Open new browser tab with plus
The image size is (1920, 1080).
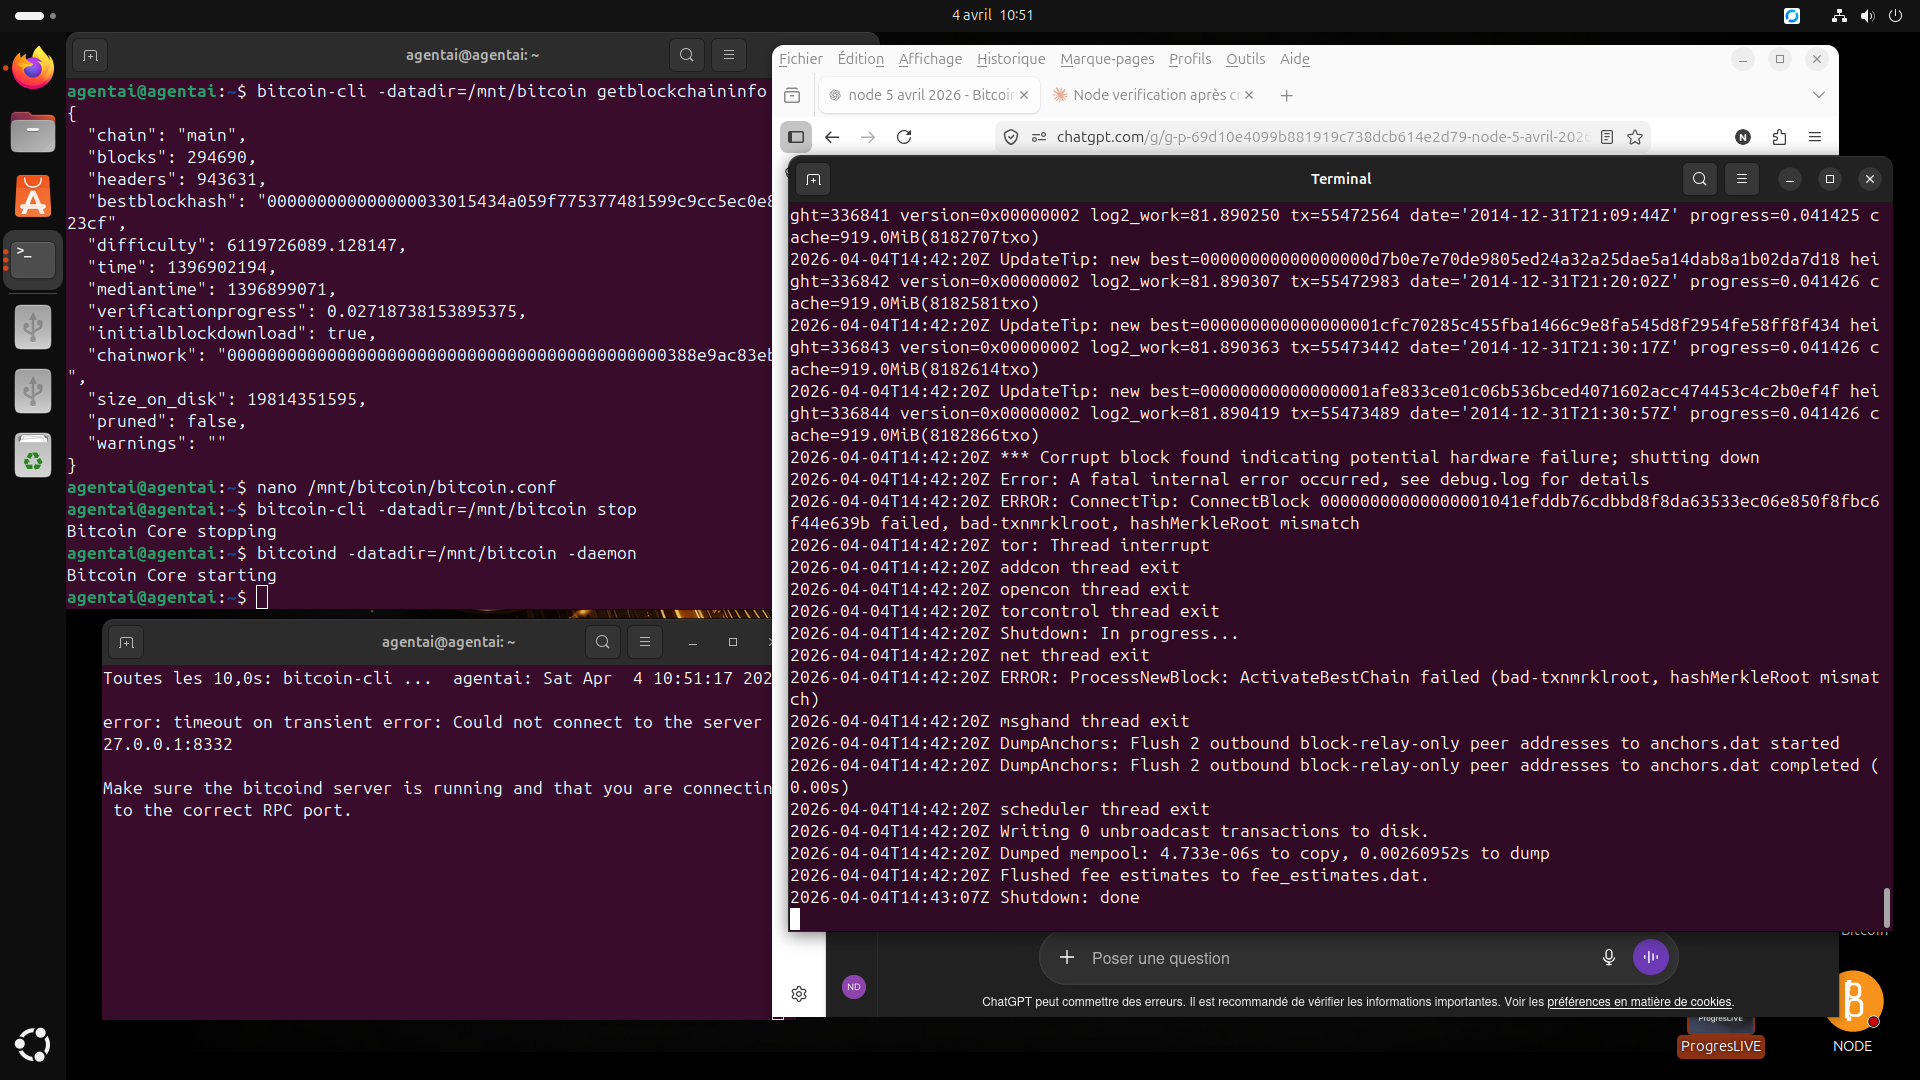point(1287,95)
